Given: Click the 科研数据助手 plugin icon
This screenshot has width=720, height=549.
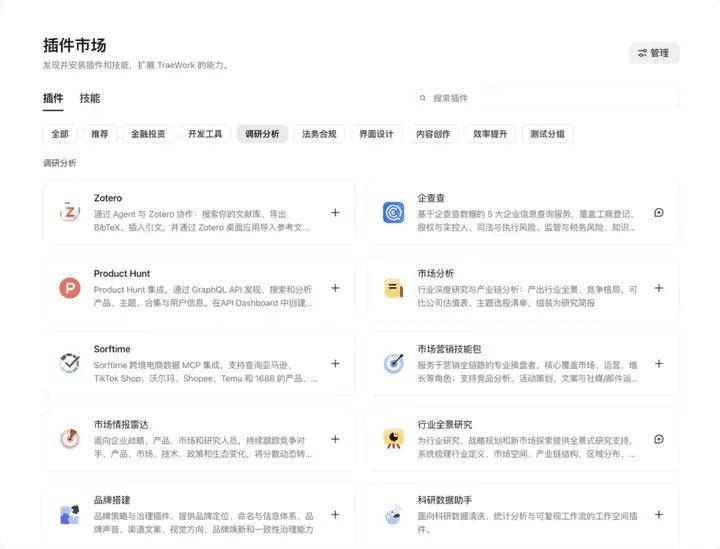Looking at the screenshot, I should coord(394,515).
